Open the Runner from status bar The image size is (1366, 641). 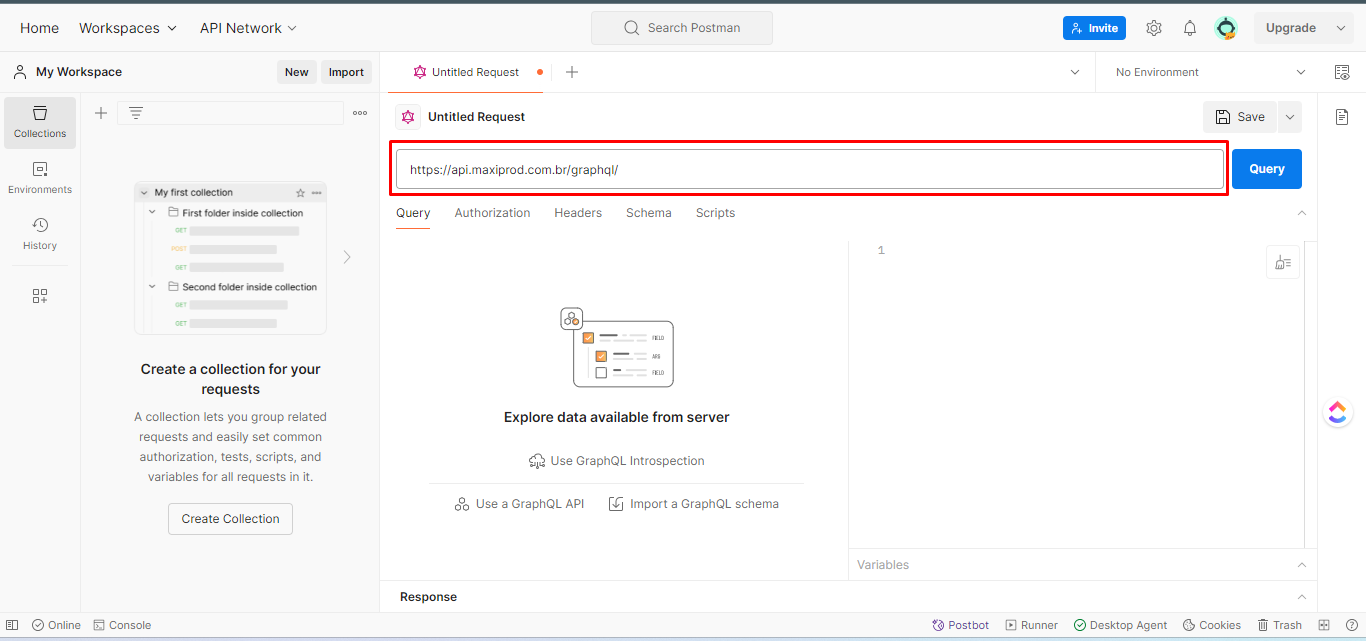1031,625
